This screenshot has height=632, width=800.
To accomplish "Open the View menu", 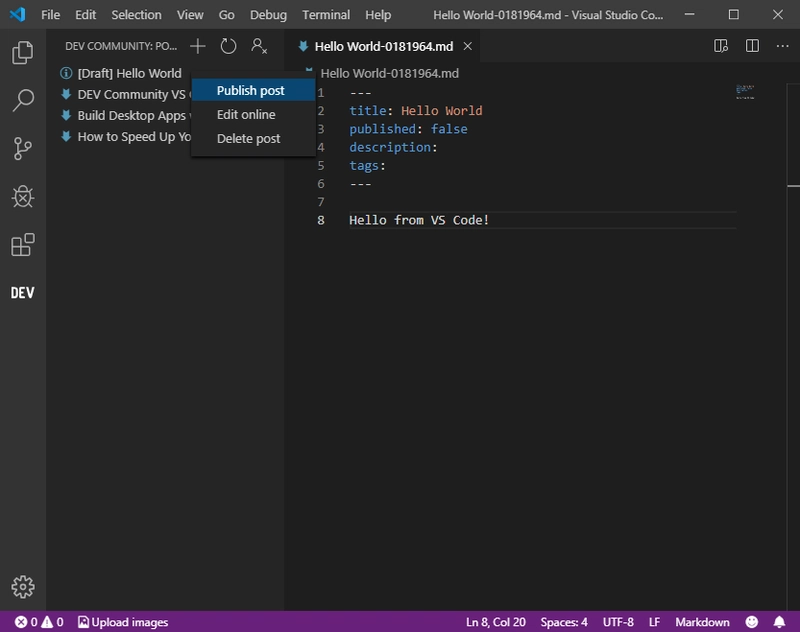I will pos(190,15).
